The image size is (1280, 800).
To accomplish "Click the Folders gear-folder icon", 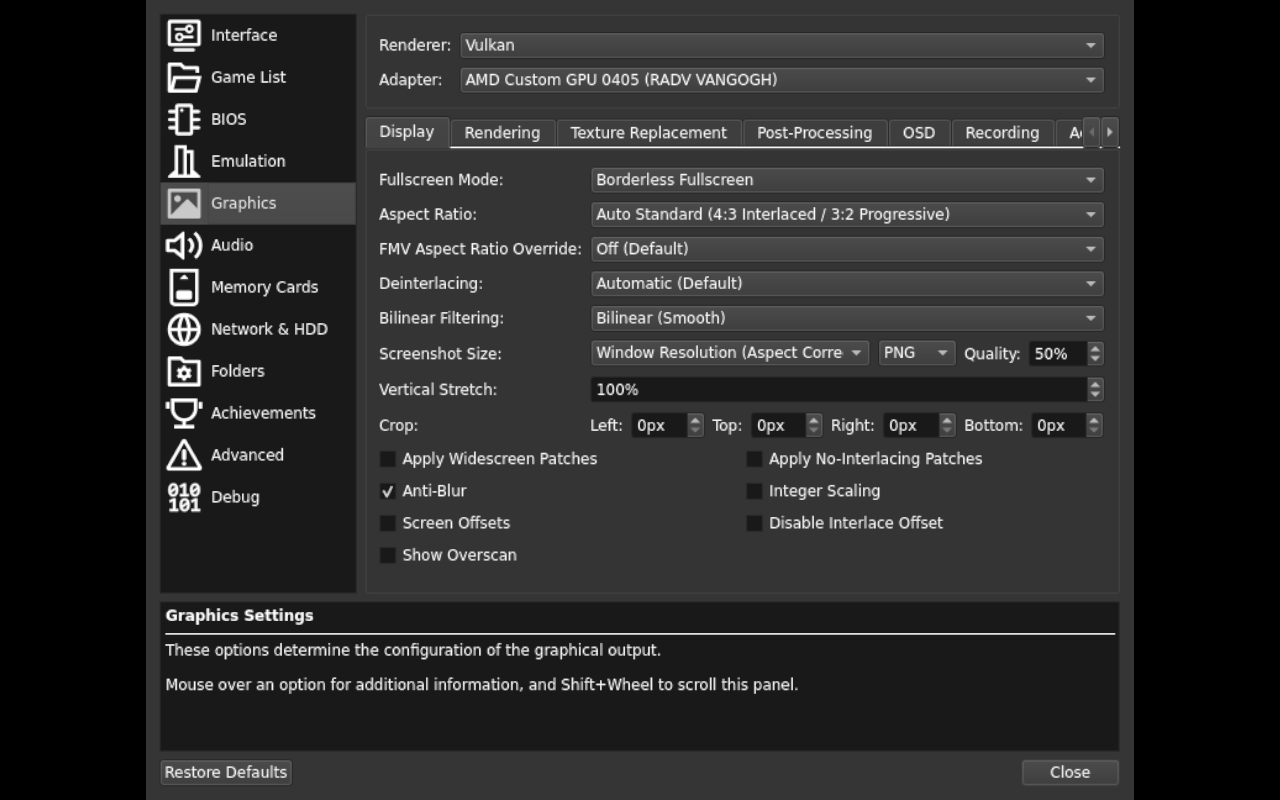I will coord(184,371).
